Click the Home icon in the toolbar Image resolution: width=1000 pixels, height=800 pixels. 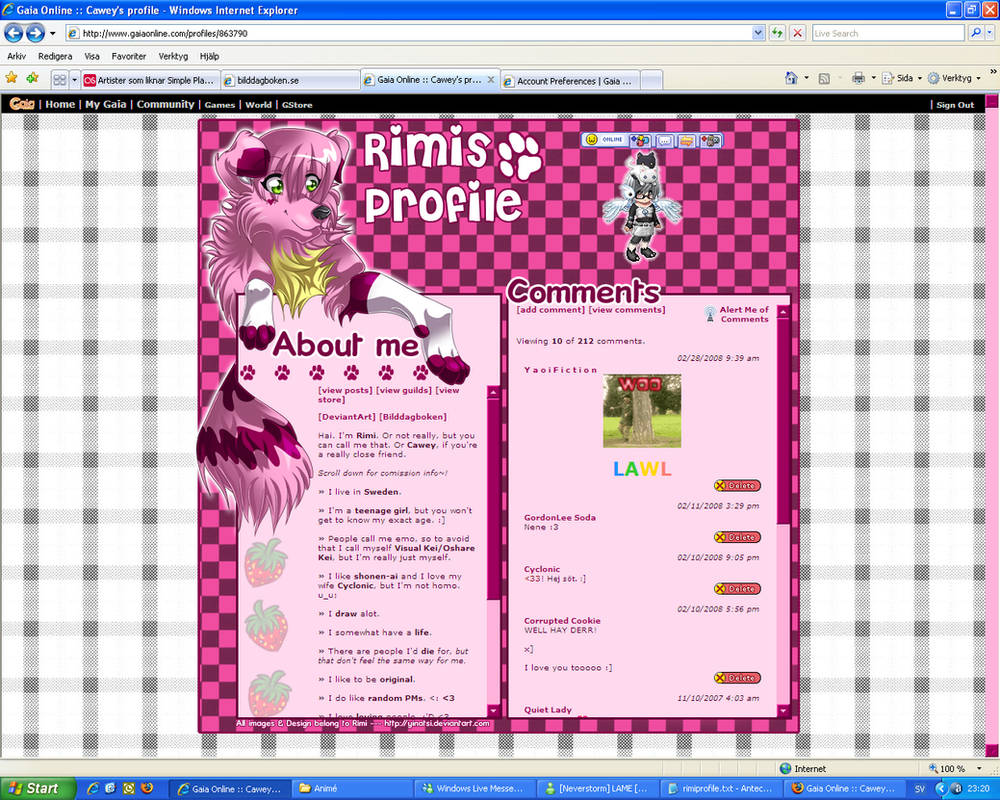coord(793,78)
